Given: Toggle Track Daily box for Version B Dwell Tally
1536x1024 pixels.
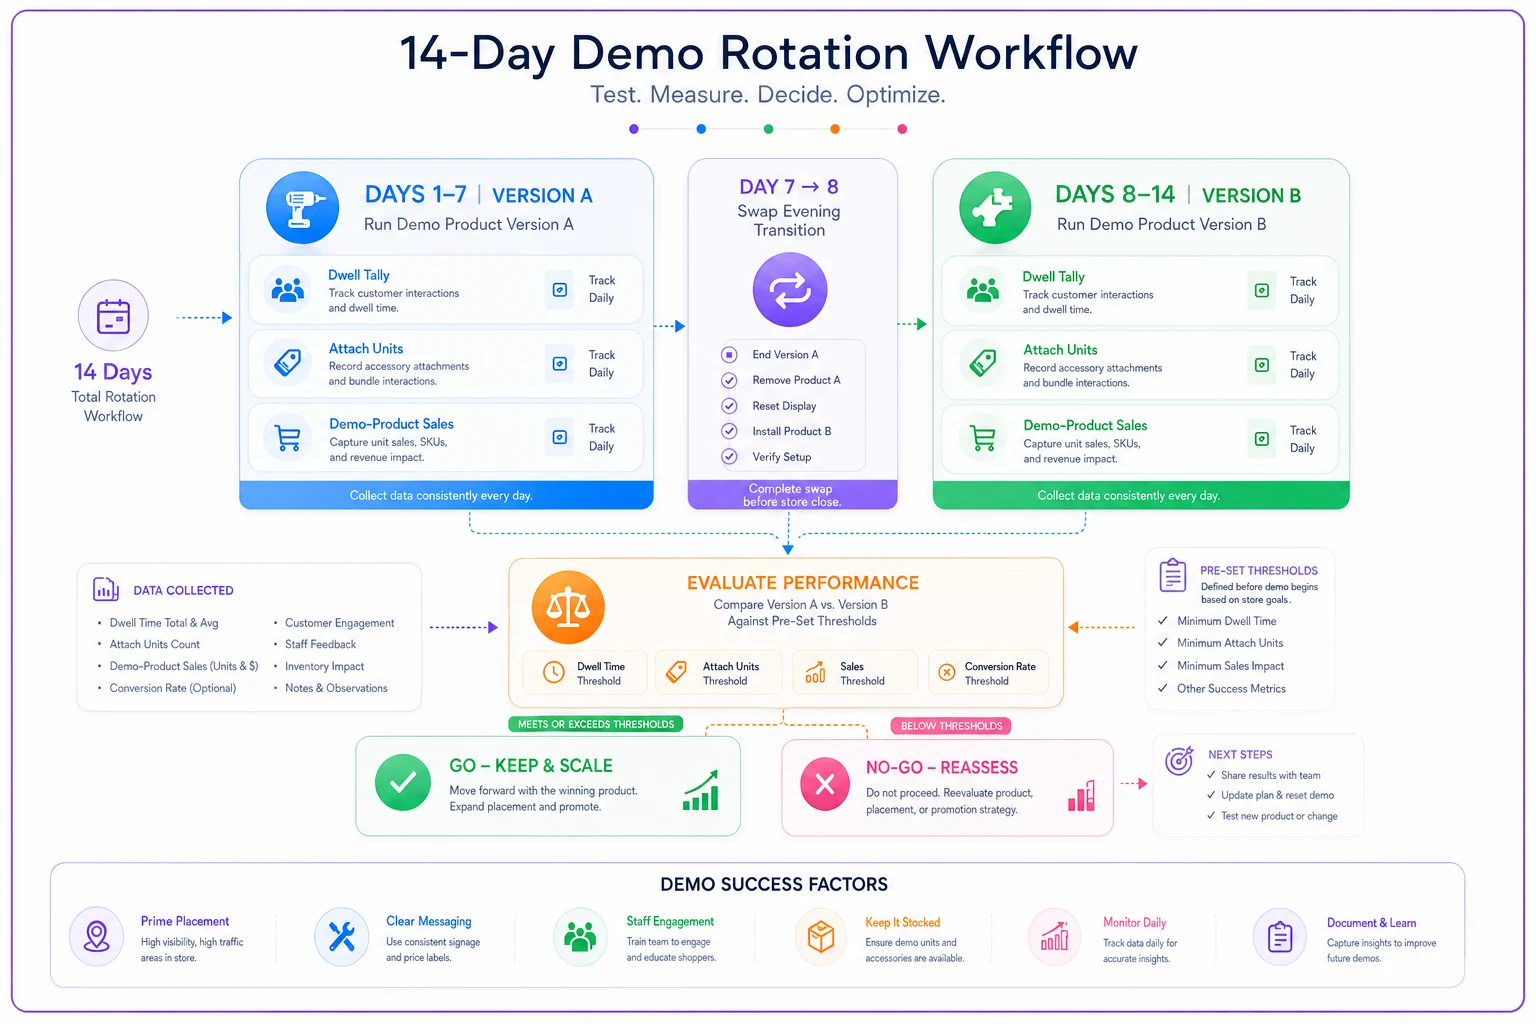Looking at the screenshot, I should (x=1262, y=290).
